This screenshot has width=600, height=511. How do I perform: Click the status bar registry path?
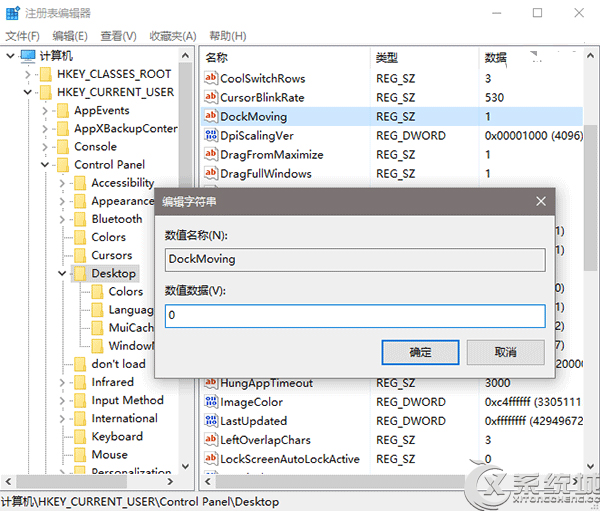click(140, 502)
